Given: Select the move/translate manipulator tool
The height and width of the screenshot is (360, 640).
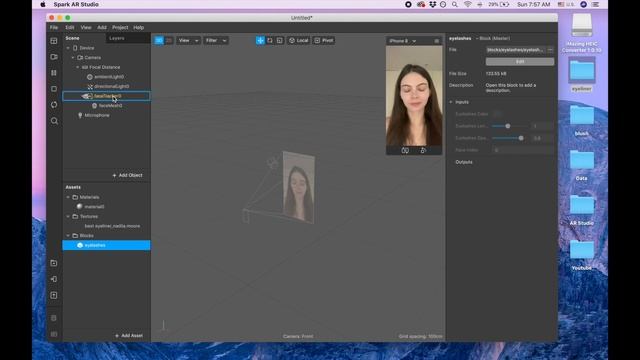Looking at the screenshot, I should tap(260, 40).
